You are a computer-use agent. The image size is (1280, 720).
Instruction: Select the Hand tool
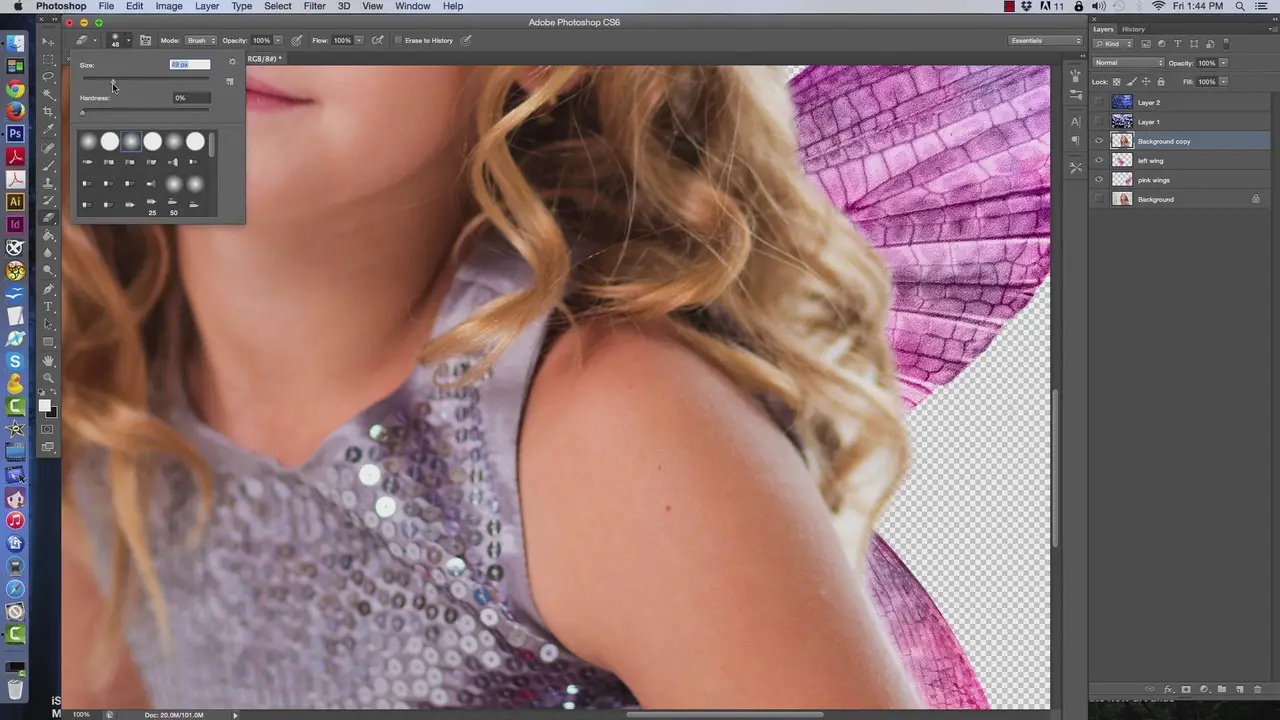(x=47, y=360)
